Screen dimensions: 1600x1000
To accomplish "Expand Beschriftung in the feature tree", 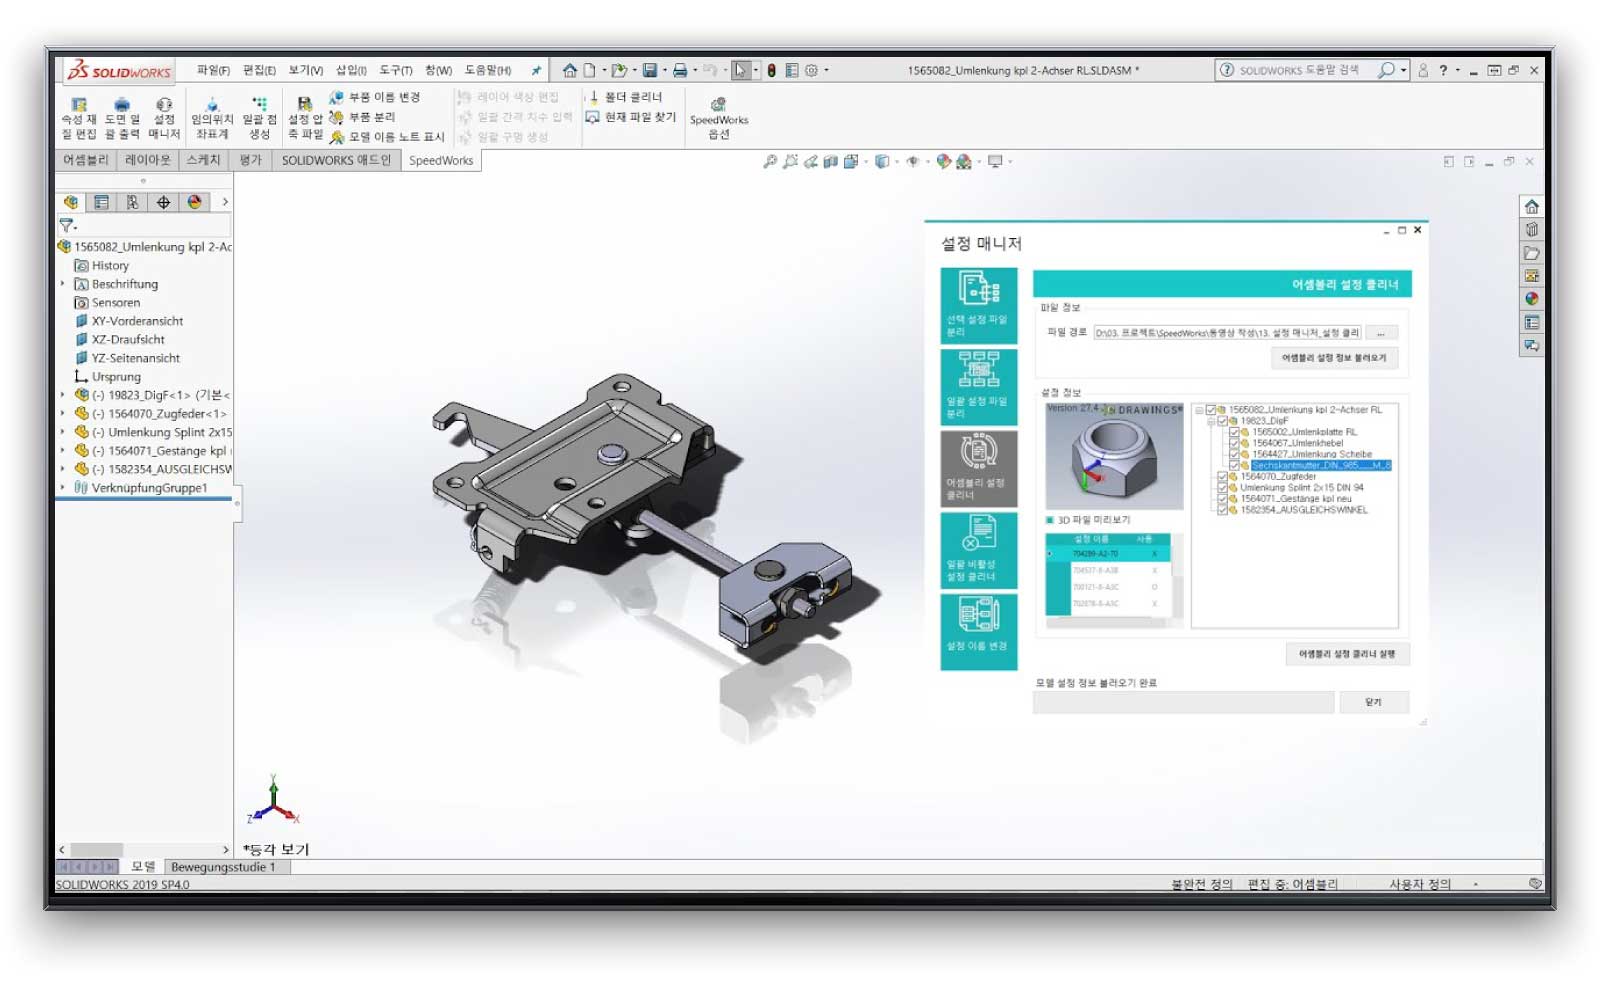I will (x=63, y=284).
